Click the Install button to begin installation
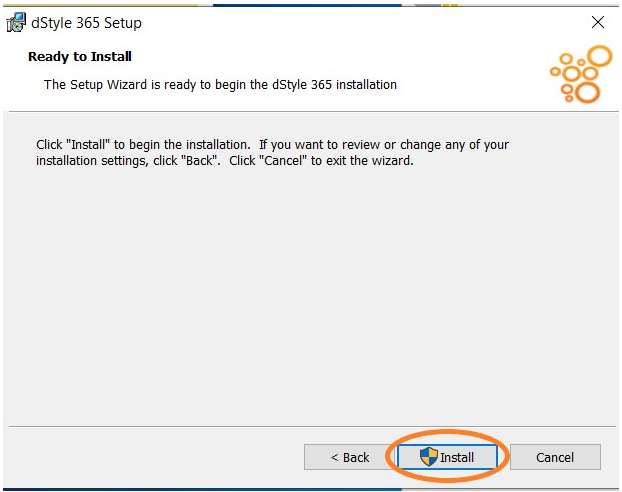 coord(447,457)
